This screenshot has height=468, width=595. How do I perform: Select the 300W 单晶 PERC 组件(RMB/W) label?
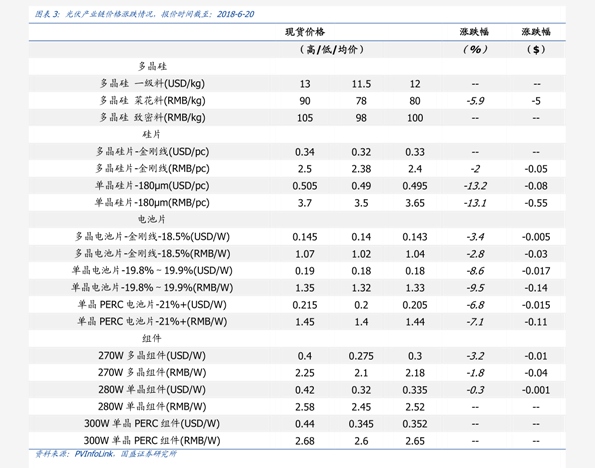(x=152, y=441)
